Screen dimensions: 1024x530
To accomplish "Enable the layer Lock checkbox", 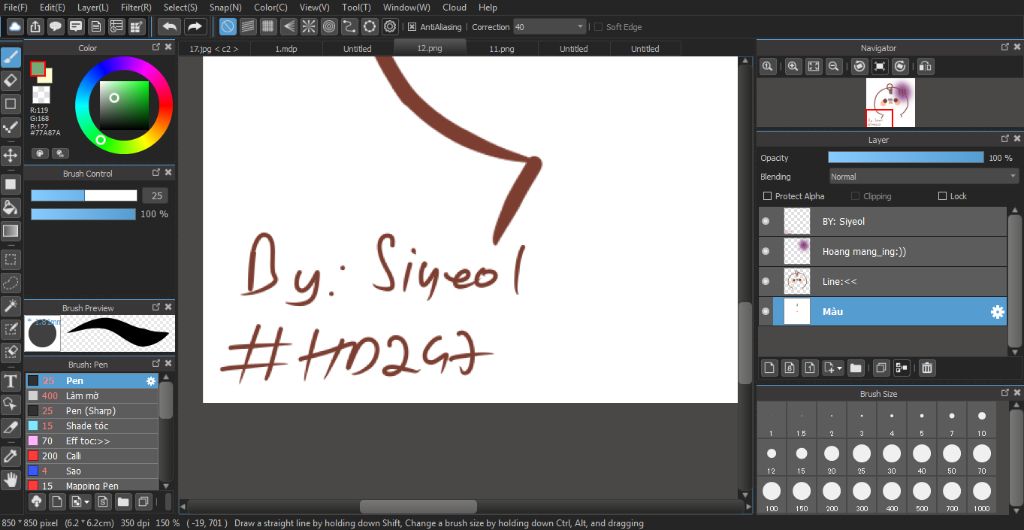I will pyautogui.click(x=942, y=196).
